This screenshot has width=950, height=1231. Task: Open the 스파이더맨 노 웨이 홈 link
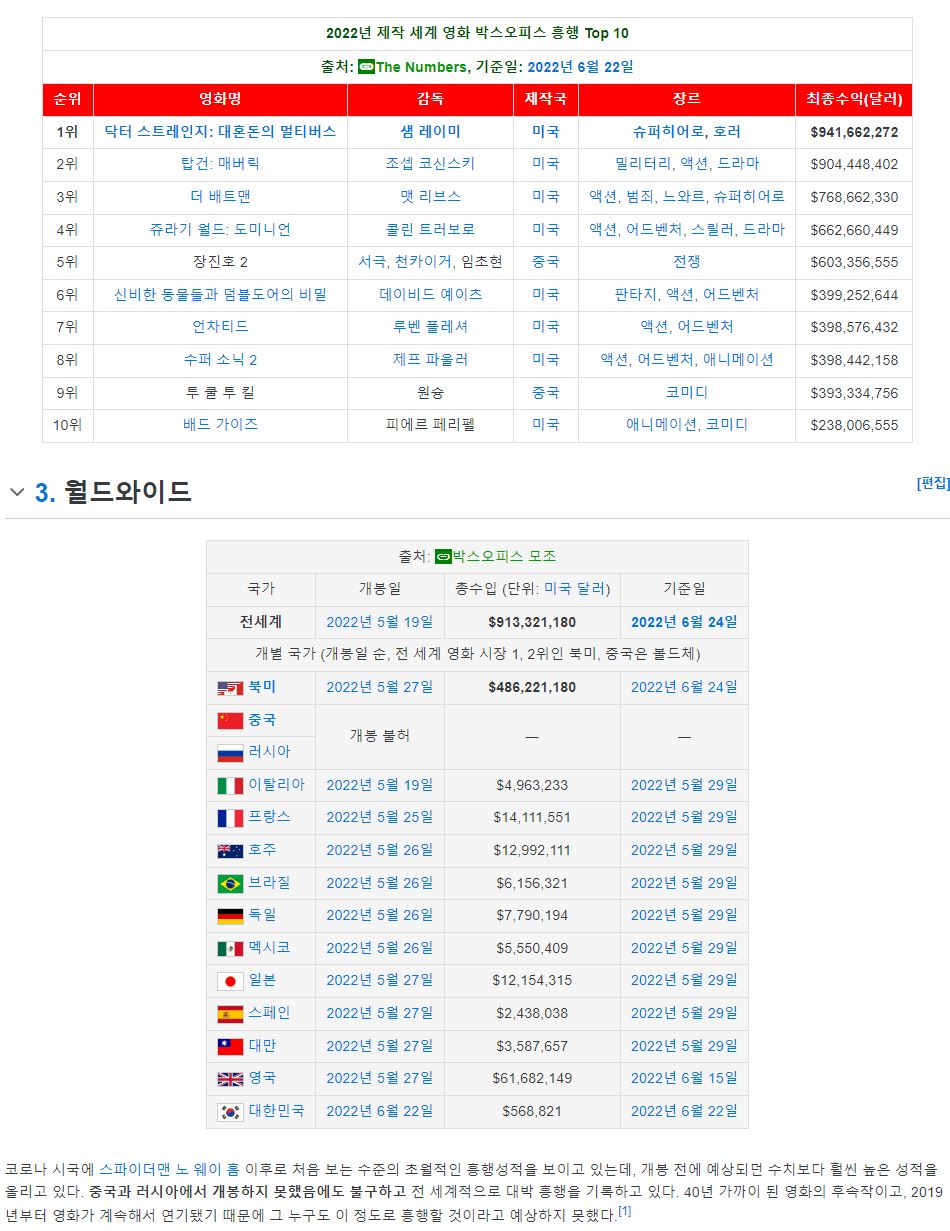point(169,1168)
